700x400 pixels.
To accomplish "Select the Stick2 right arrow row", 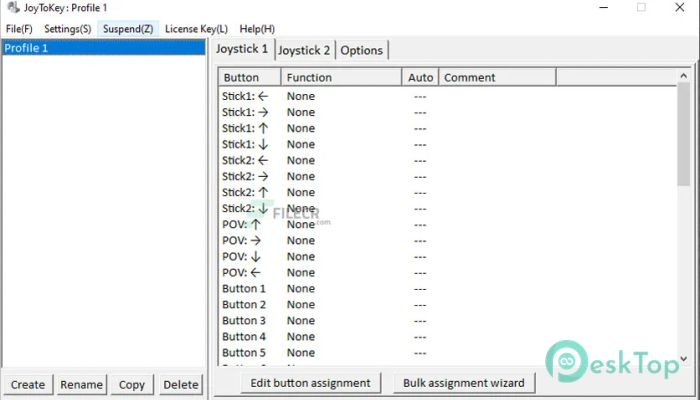I will [448, 177].
